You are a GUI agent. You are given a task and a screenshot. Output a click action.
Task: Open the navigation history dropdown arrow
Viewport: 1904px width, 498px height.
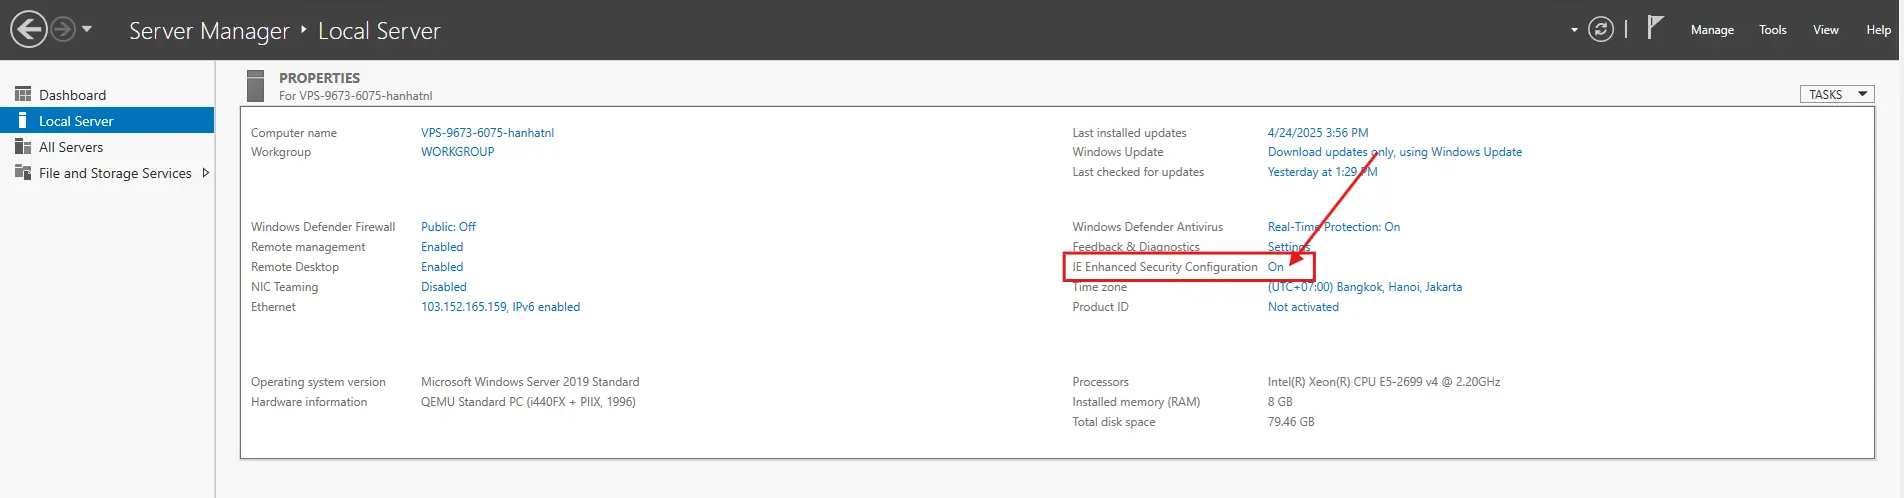(x=87, y=29)
